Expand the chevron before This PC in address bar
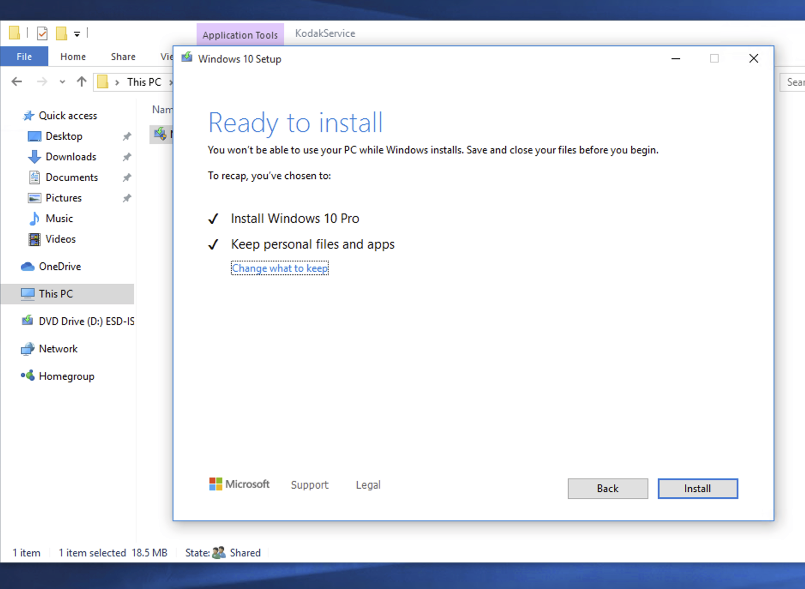This screenshot has width=805, height=589. point(117,82)
